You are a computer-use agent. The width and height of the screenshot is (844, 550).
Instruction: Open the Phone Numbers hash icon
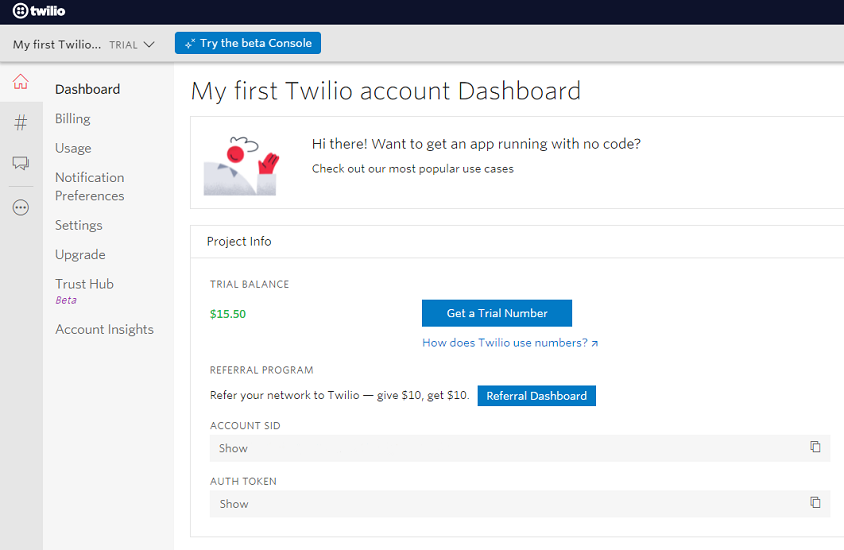20,123
